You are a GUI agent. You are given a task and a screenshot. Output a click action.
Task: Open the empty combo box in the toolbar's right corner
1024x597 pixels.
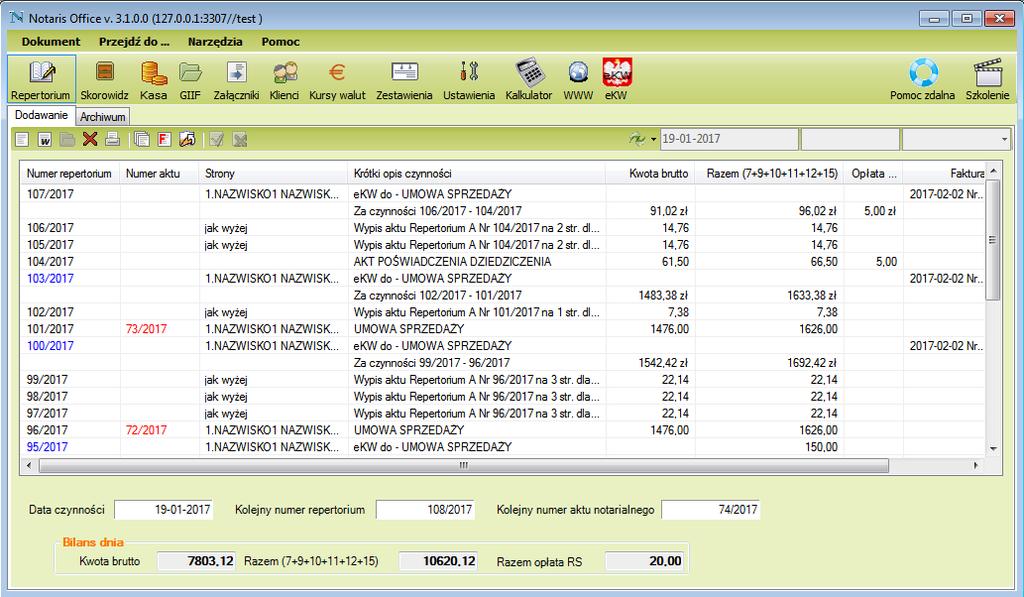click(955, 139)
